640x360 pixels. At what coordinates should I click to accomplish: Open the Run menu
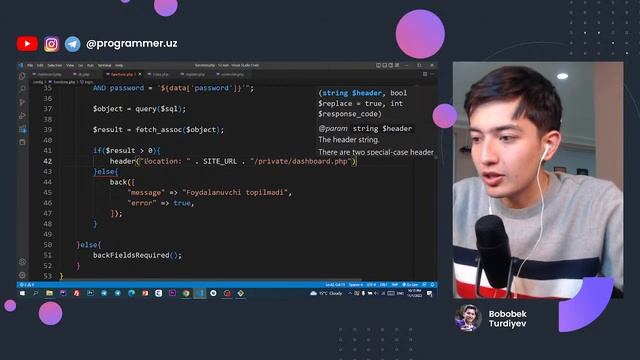pos(90,65)
